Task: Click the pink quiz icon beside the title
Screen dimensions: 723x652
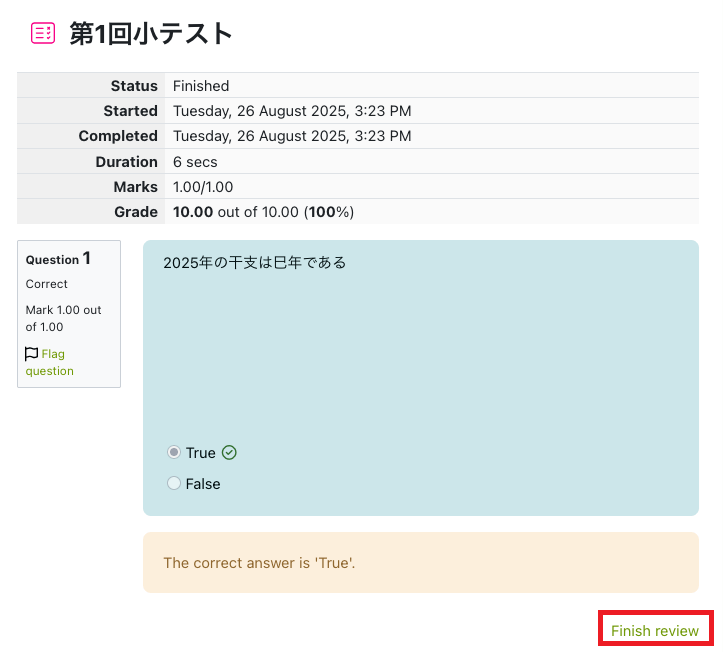Action: point(43,34)
